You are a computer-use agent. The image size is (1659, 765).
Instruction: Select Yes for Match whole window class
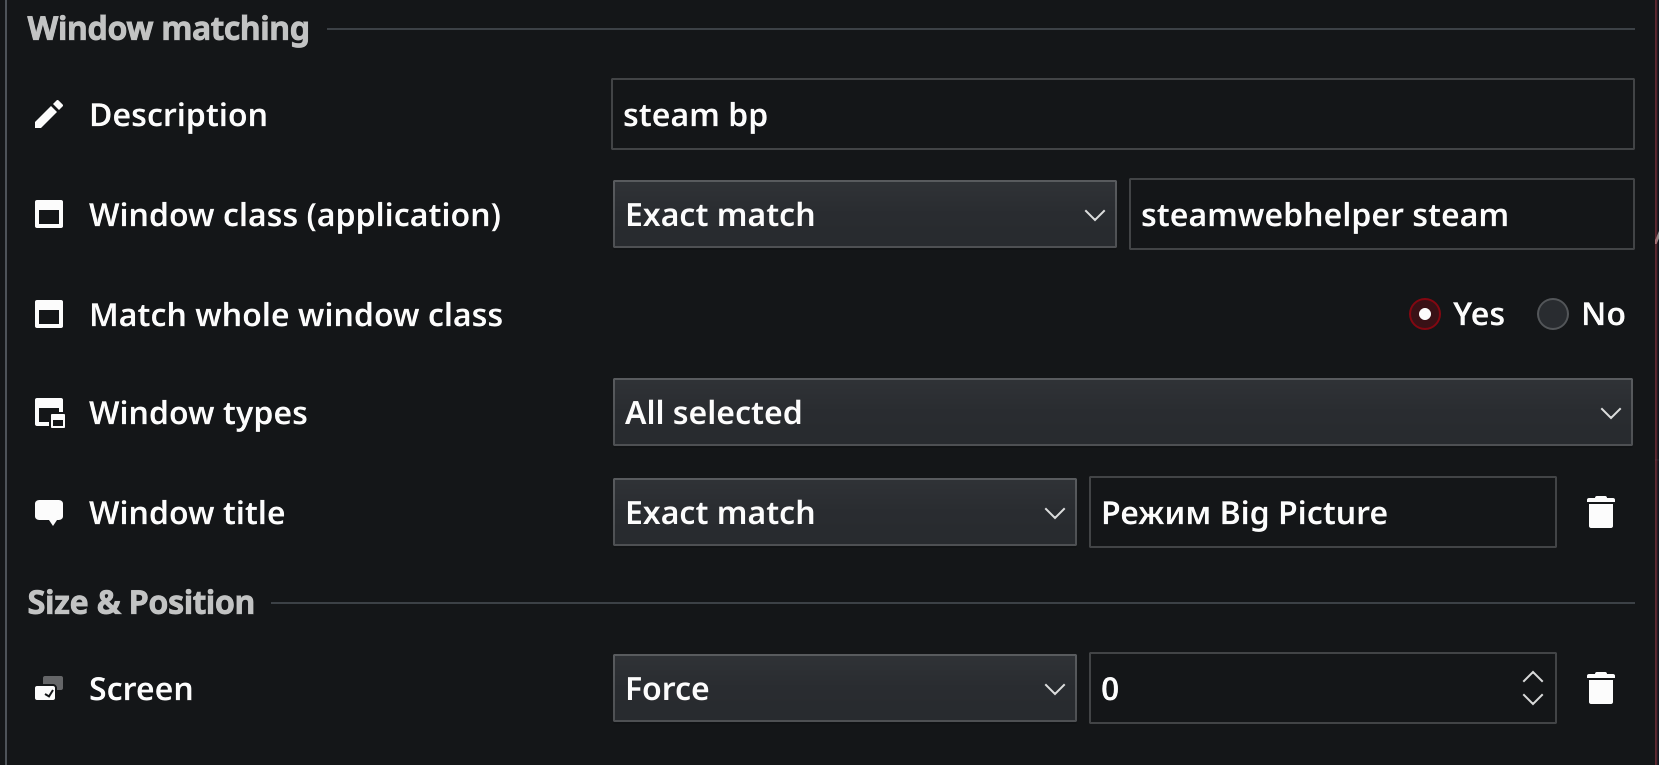tap(1425, 315)
